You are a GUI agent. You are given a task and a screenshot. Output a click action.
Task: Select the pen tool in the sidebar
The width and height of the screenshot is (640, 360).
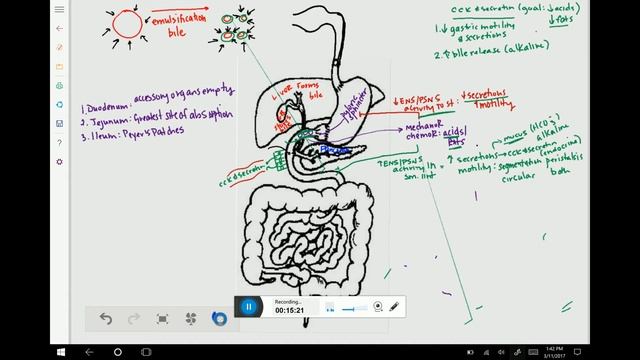click(60, 47)
